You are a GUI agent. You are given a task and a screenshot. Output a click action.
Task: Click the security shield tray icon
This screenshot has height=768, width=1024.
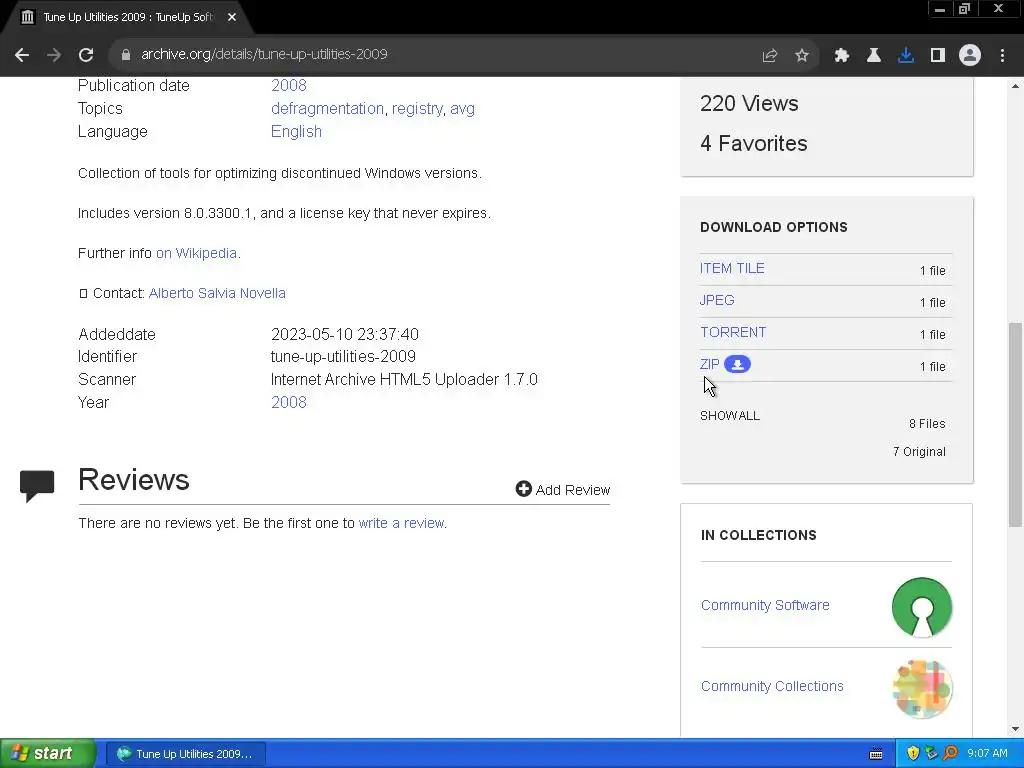913,754
